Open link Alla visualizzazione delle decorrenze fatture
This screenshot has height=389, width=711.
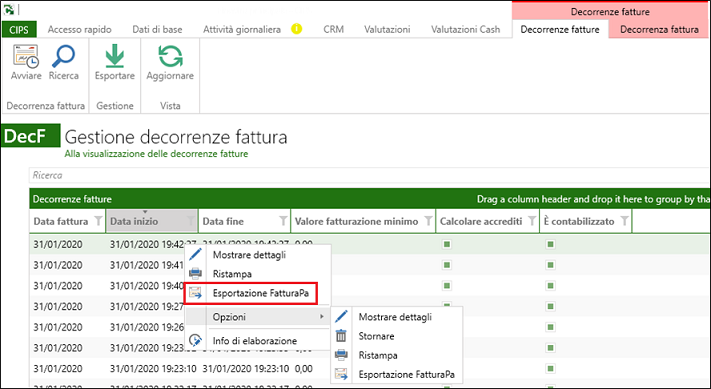[x=156, y=154]
